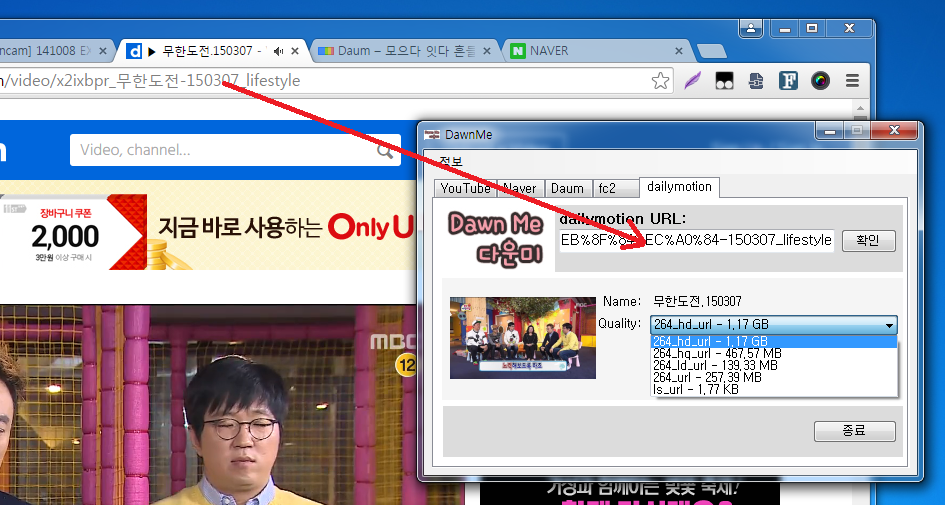This screenshot has width=945, height=505.
Task: Click the Dailymotion video player area
Action: 208,405
